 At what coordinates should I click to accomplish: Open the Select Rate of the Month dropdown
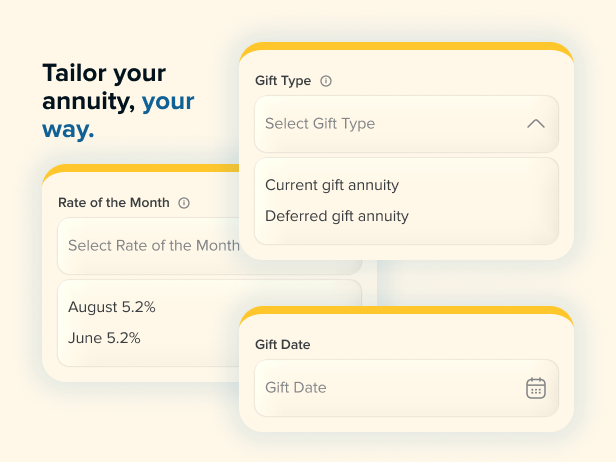pyautogui.click(x=150, y=246)
